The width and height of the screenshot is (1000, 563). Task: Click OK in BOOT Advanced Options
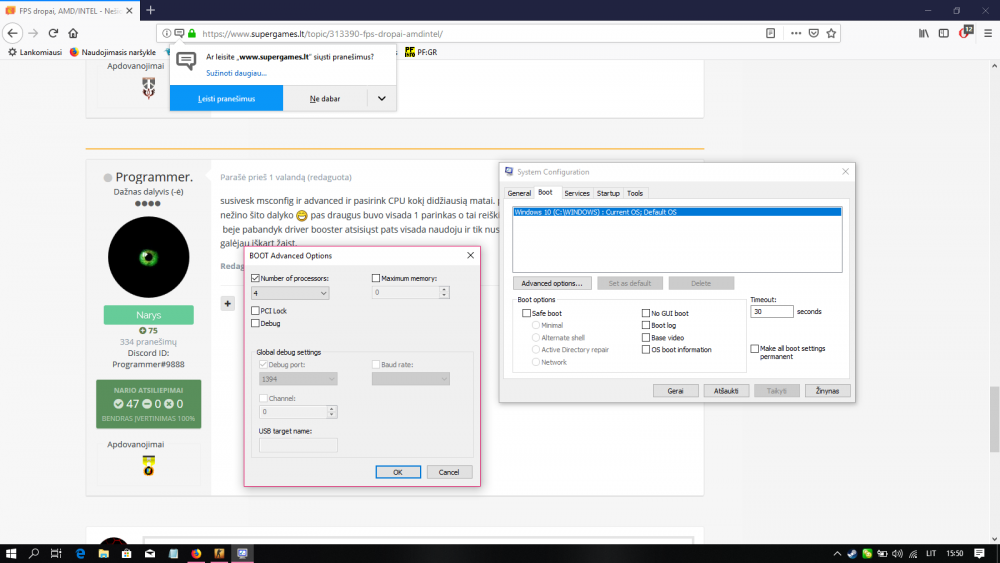398,472
